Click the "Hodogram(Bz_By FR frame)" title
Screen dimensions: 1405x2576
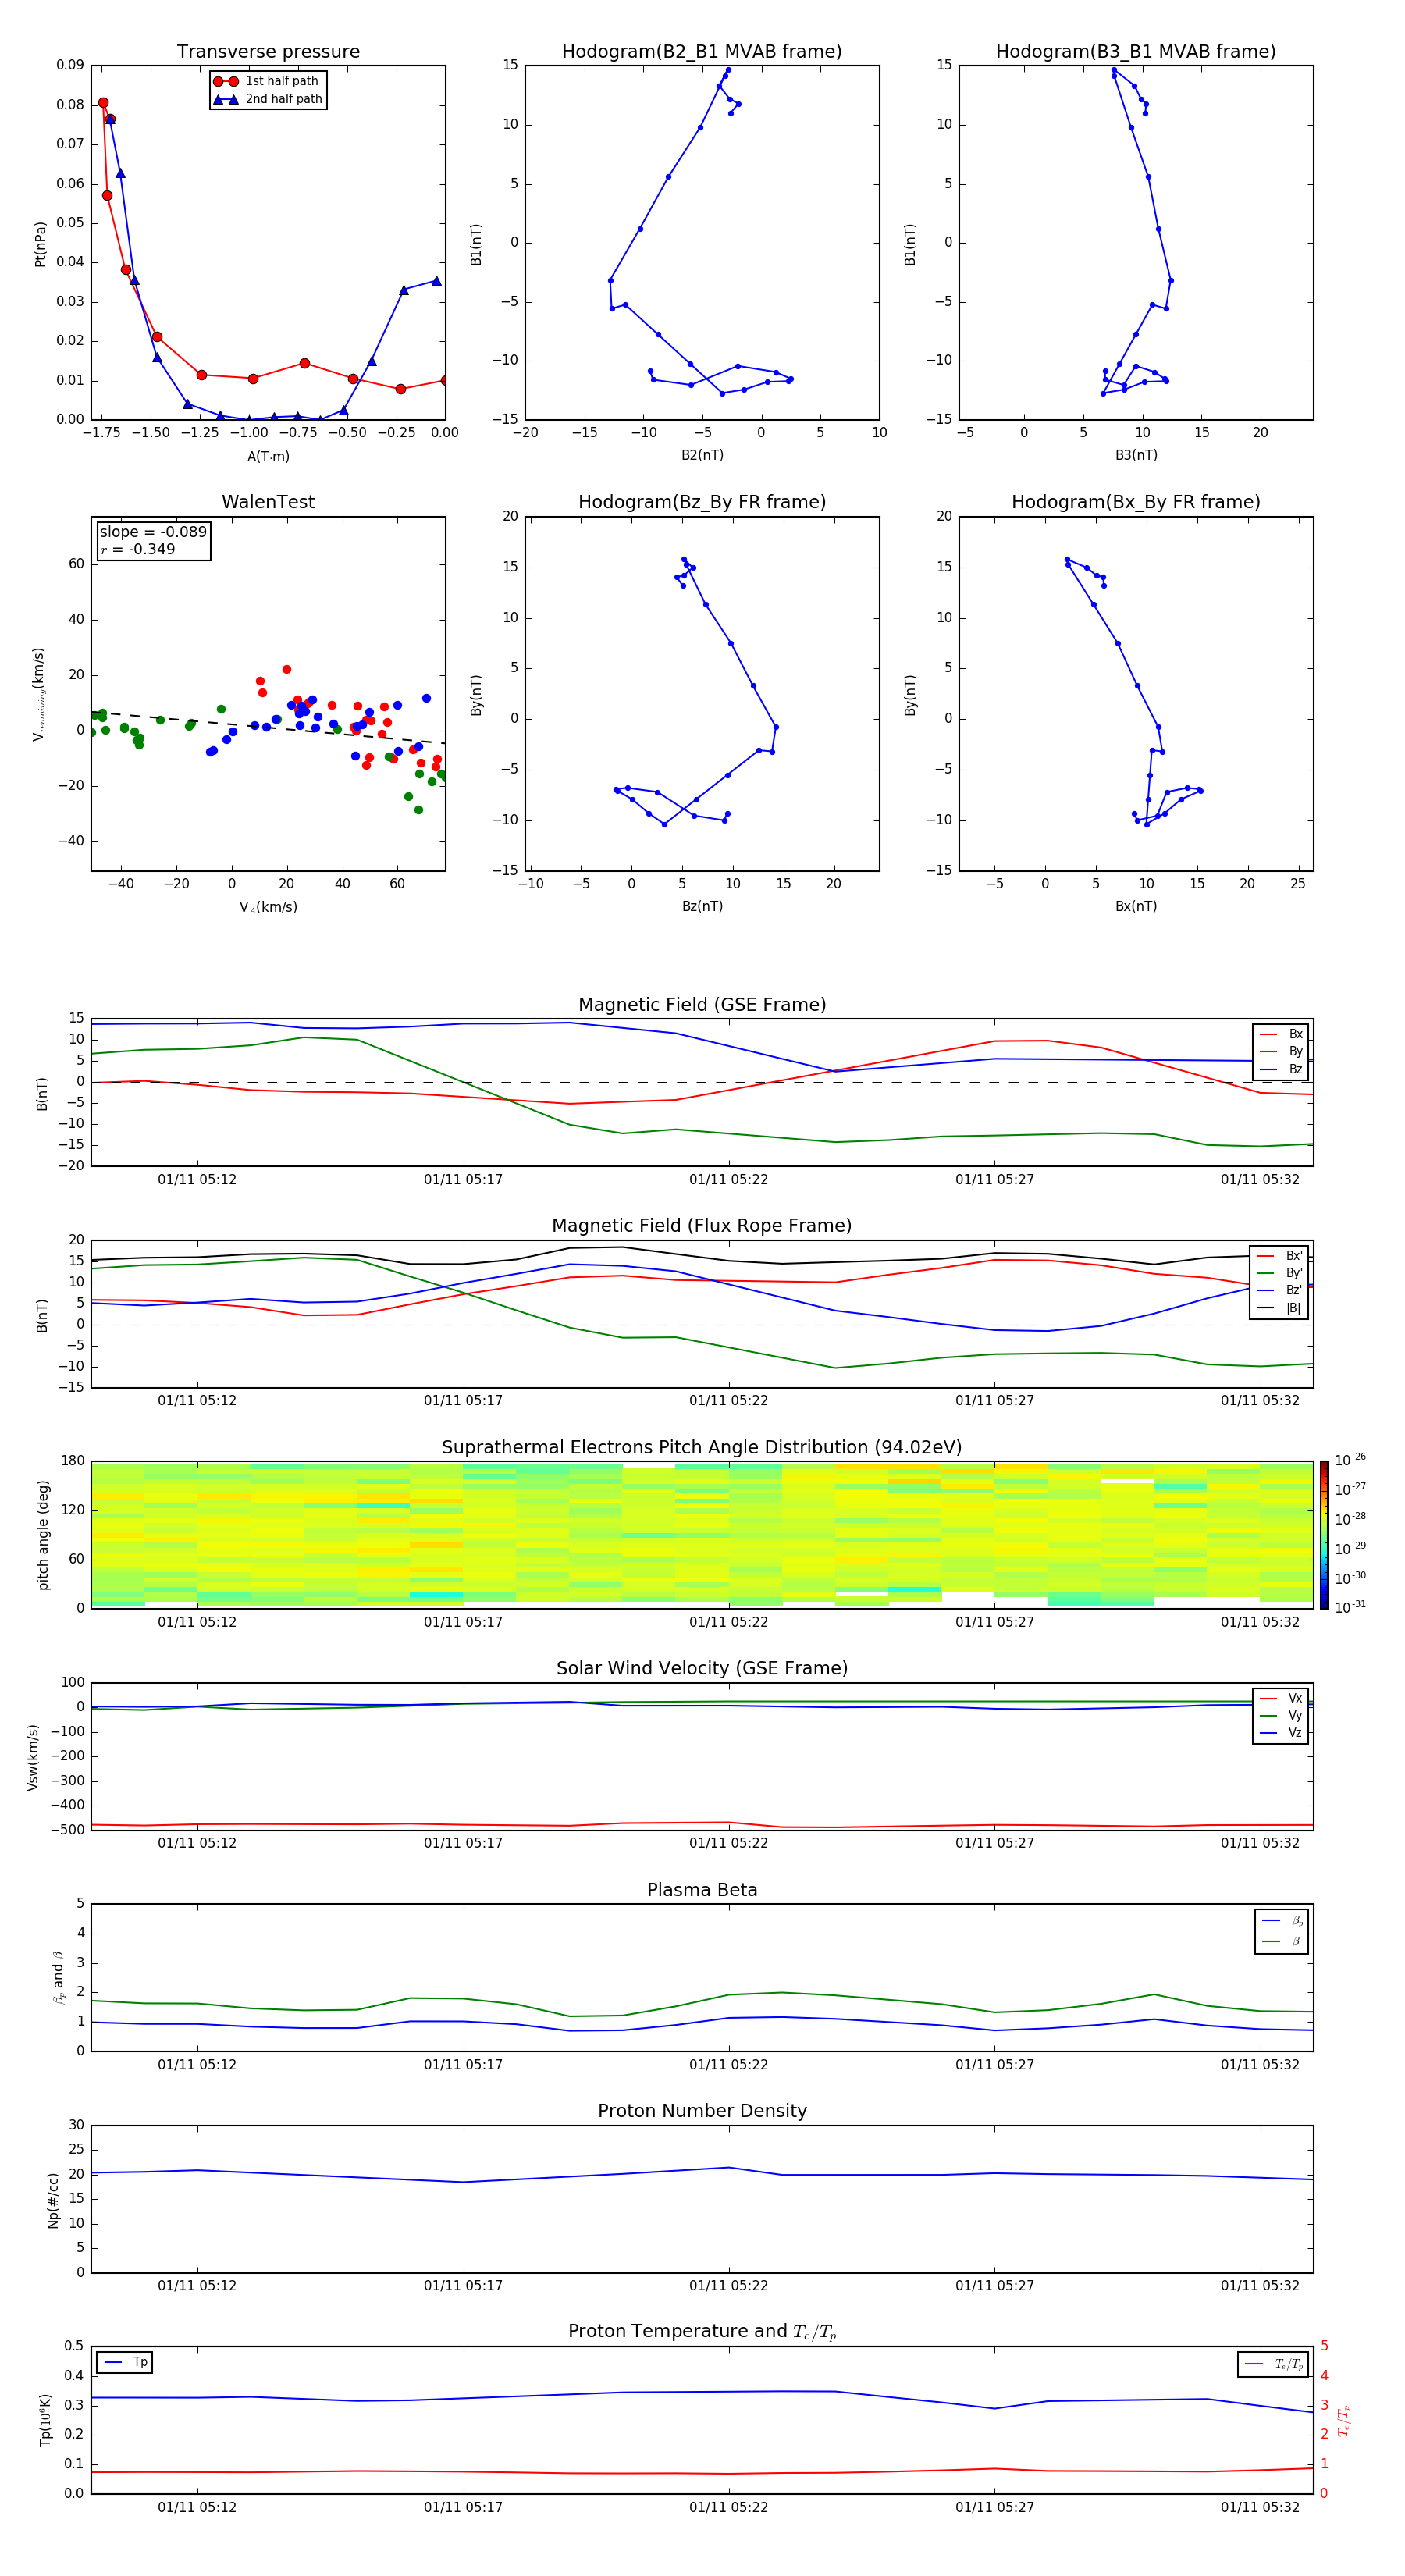(x=702, y=502)
